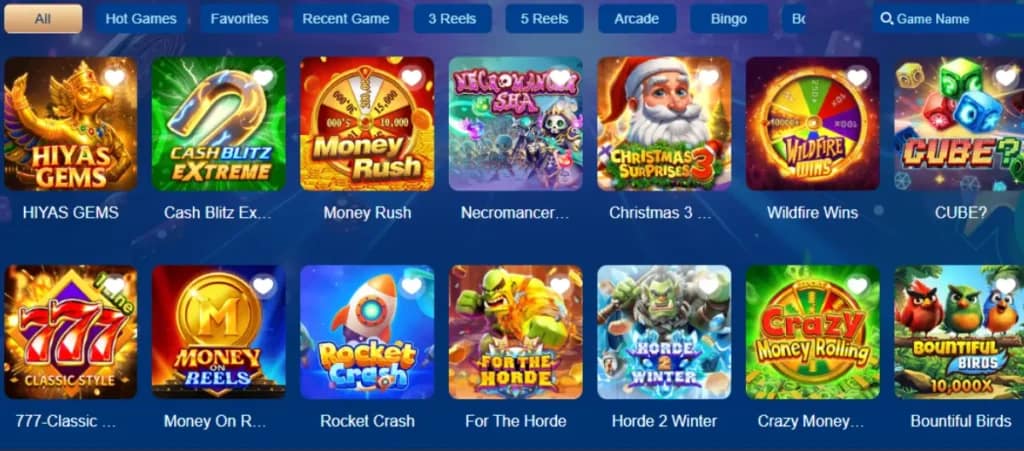This screenshot has width=1024, height=451.
Task: Focus the Game Name search field
Action: 948,19
